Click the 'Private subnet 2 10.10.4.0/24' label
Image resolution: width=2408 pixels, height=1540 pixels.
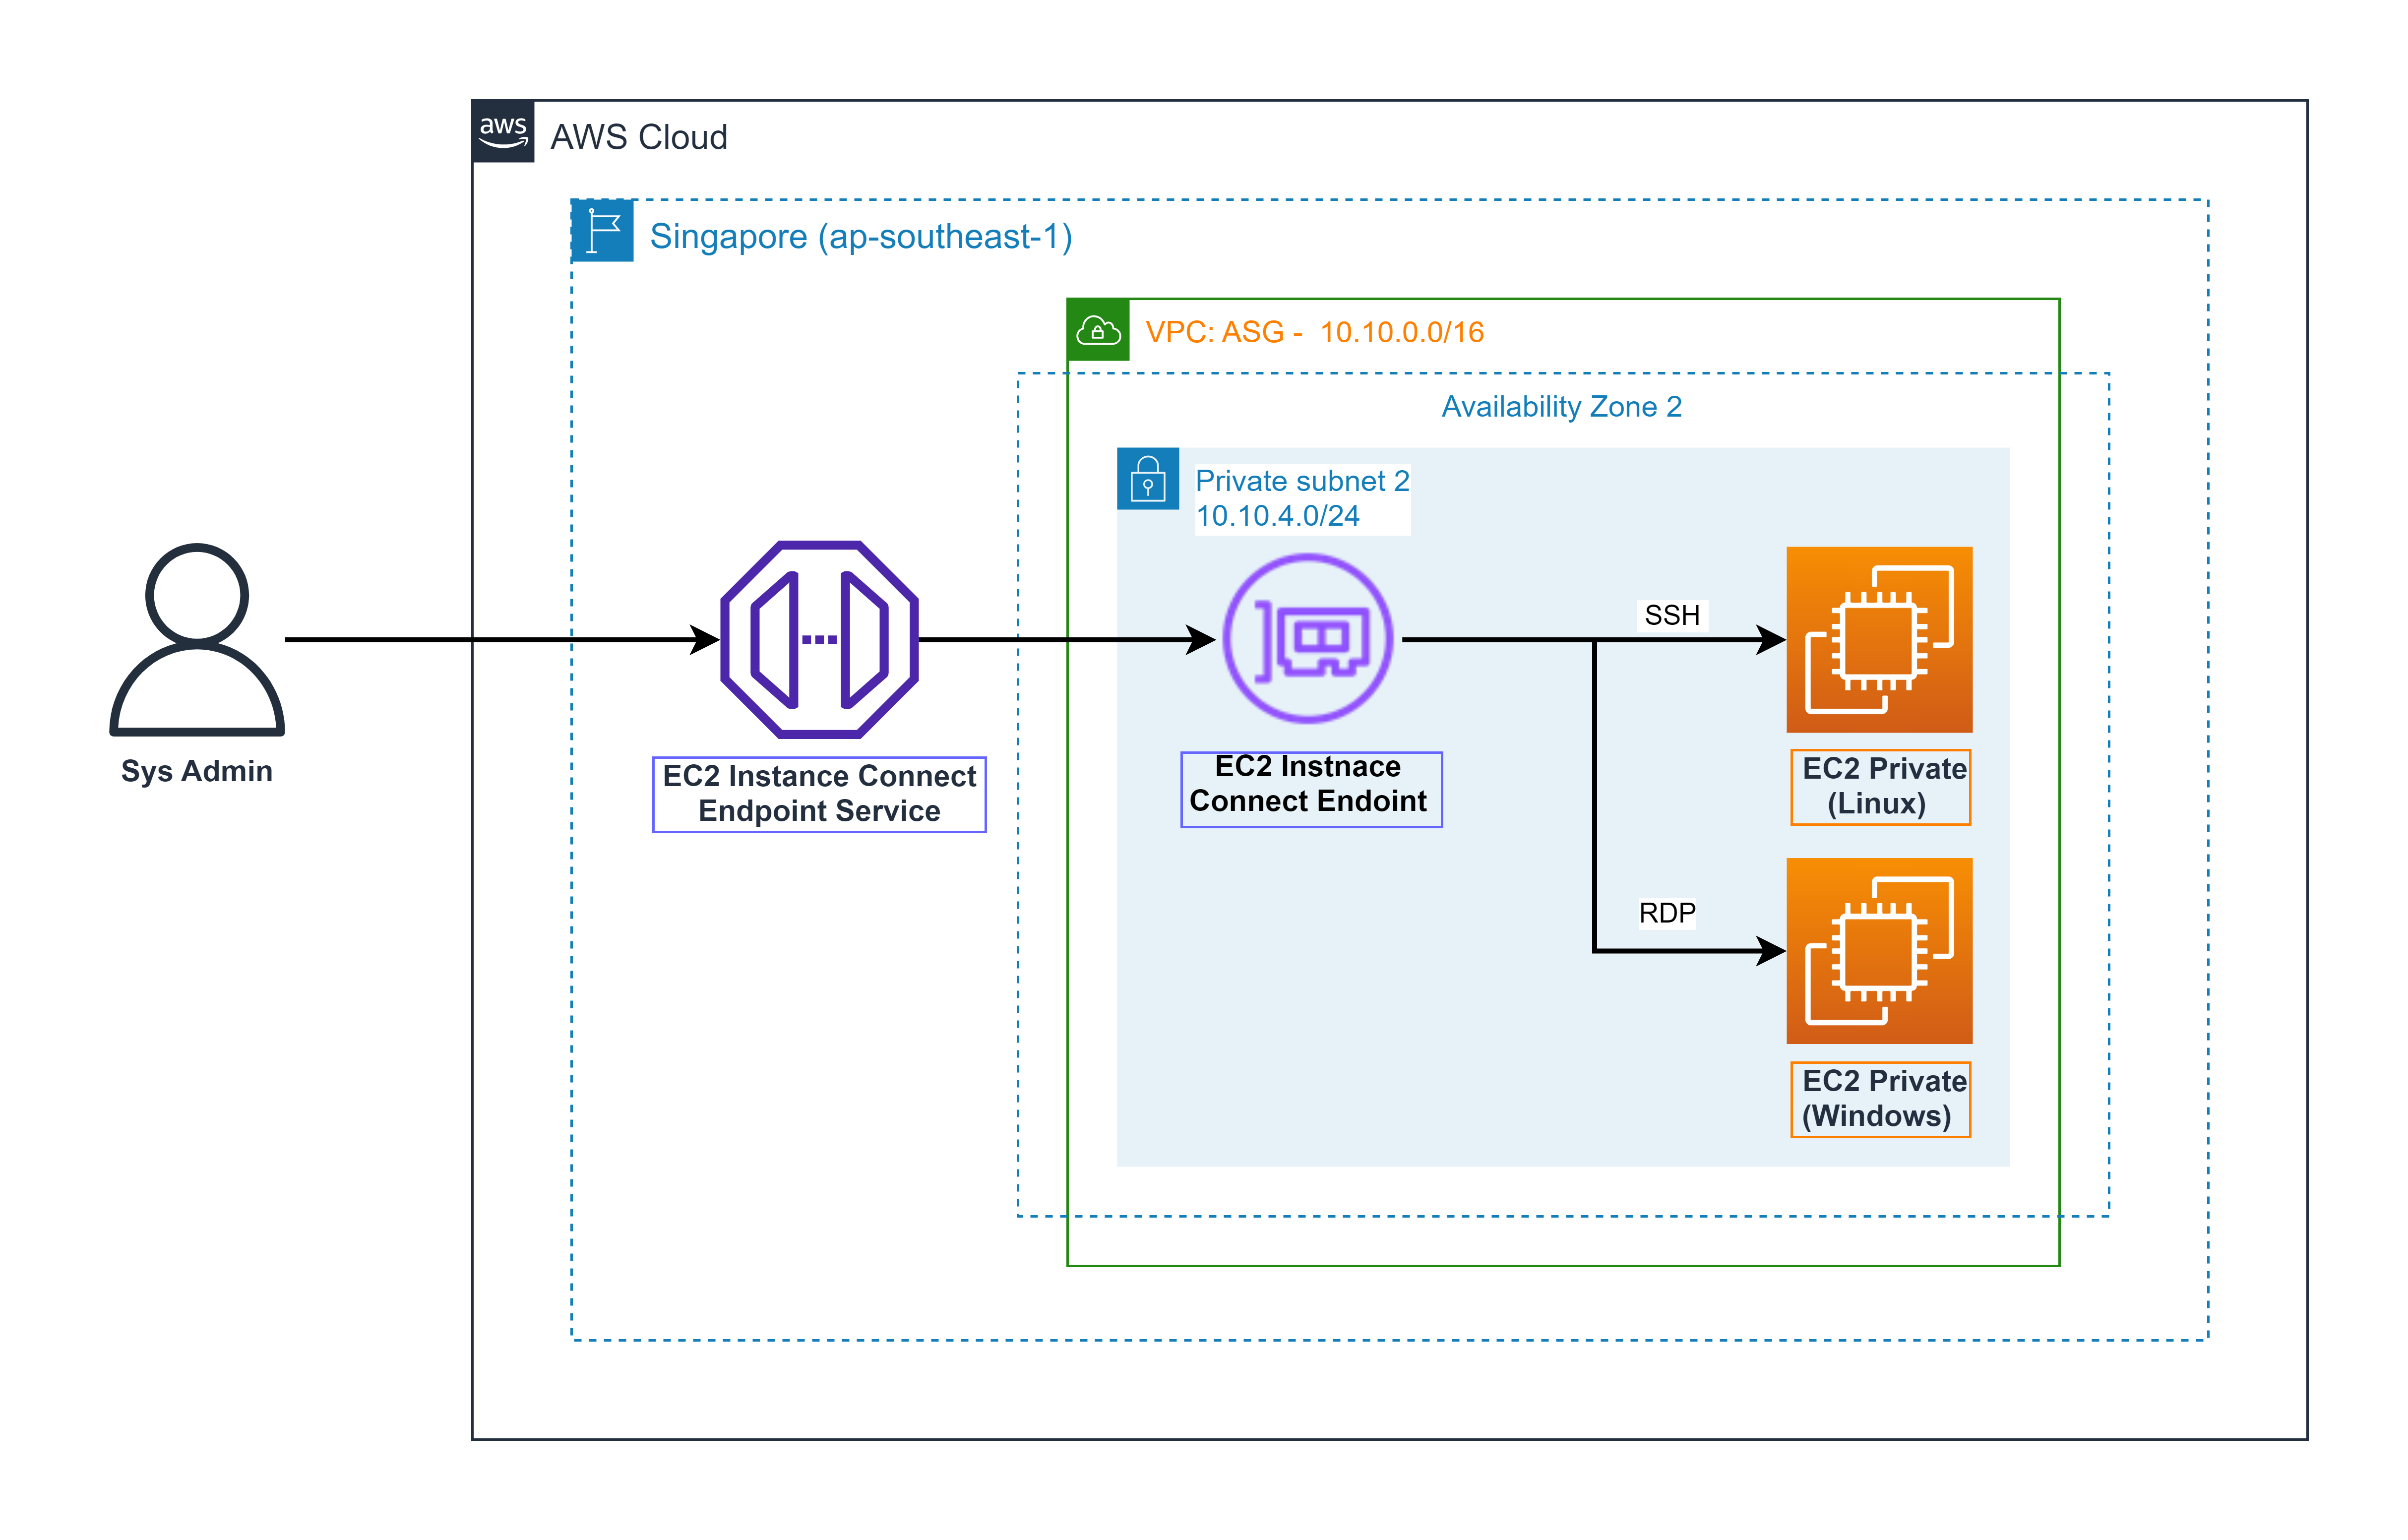1302,498
